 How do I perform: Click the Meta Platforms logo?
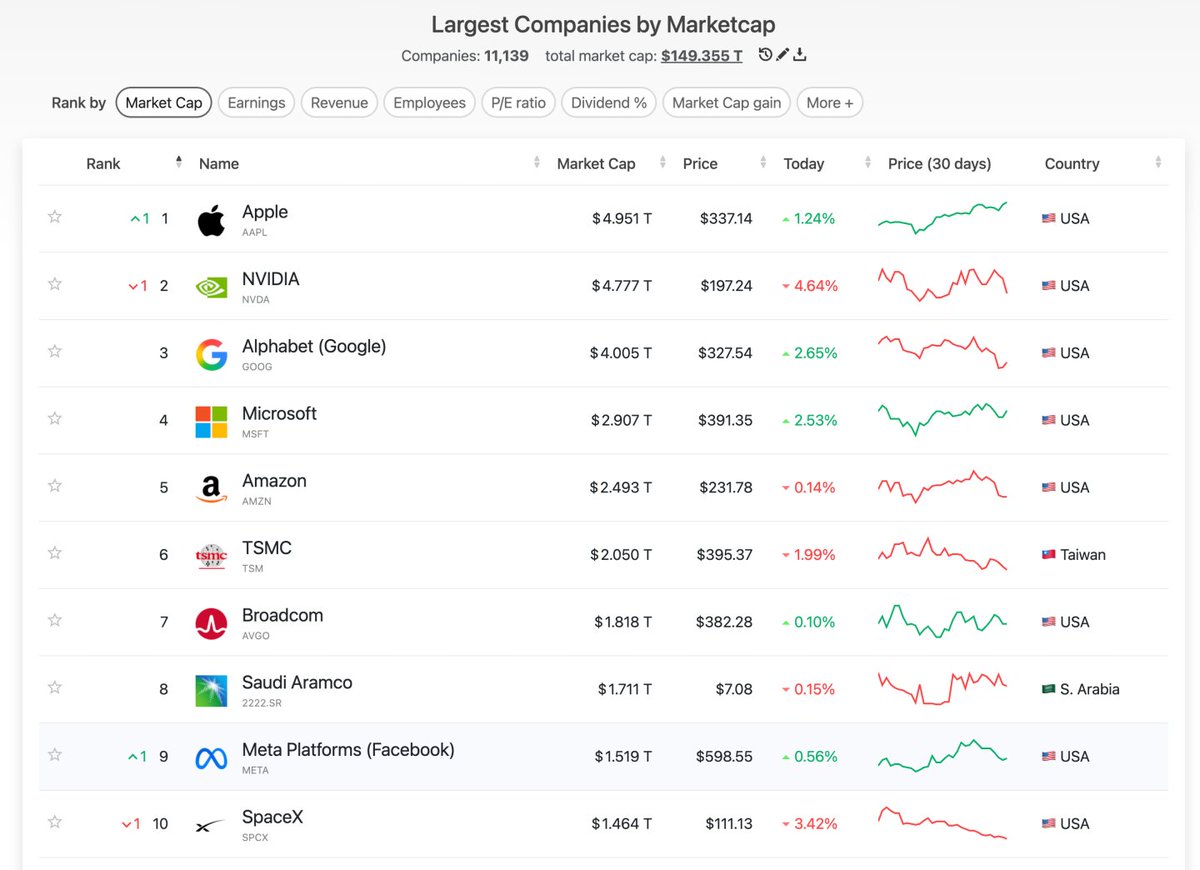click(x=211, y=758)
